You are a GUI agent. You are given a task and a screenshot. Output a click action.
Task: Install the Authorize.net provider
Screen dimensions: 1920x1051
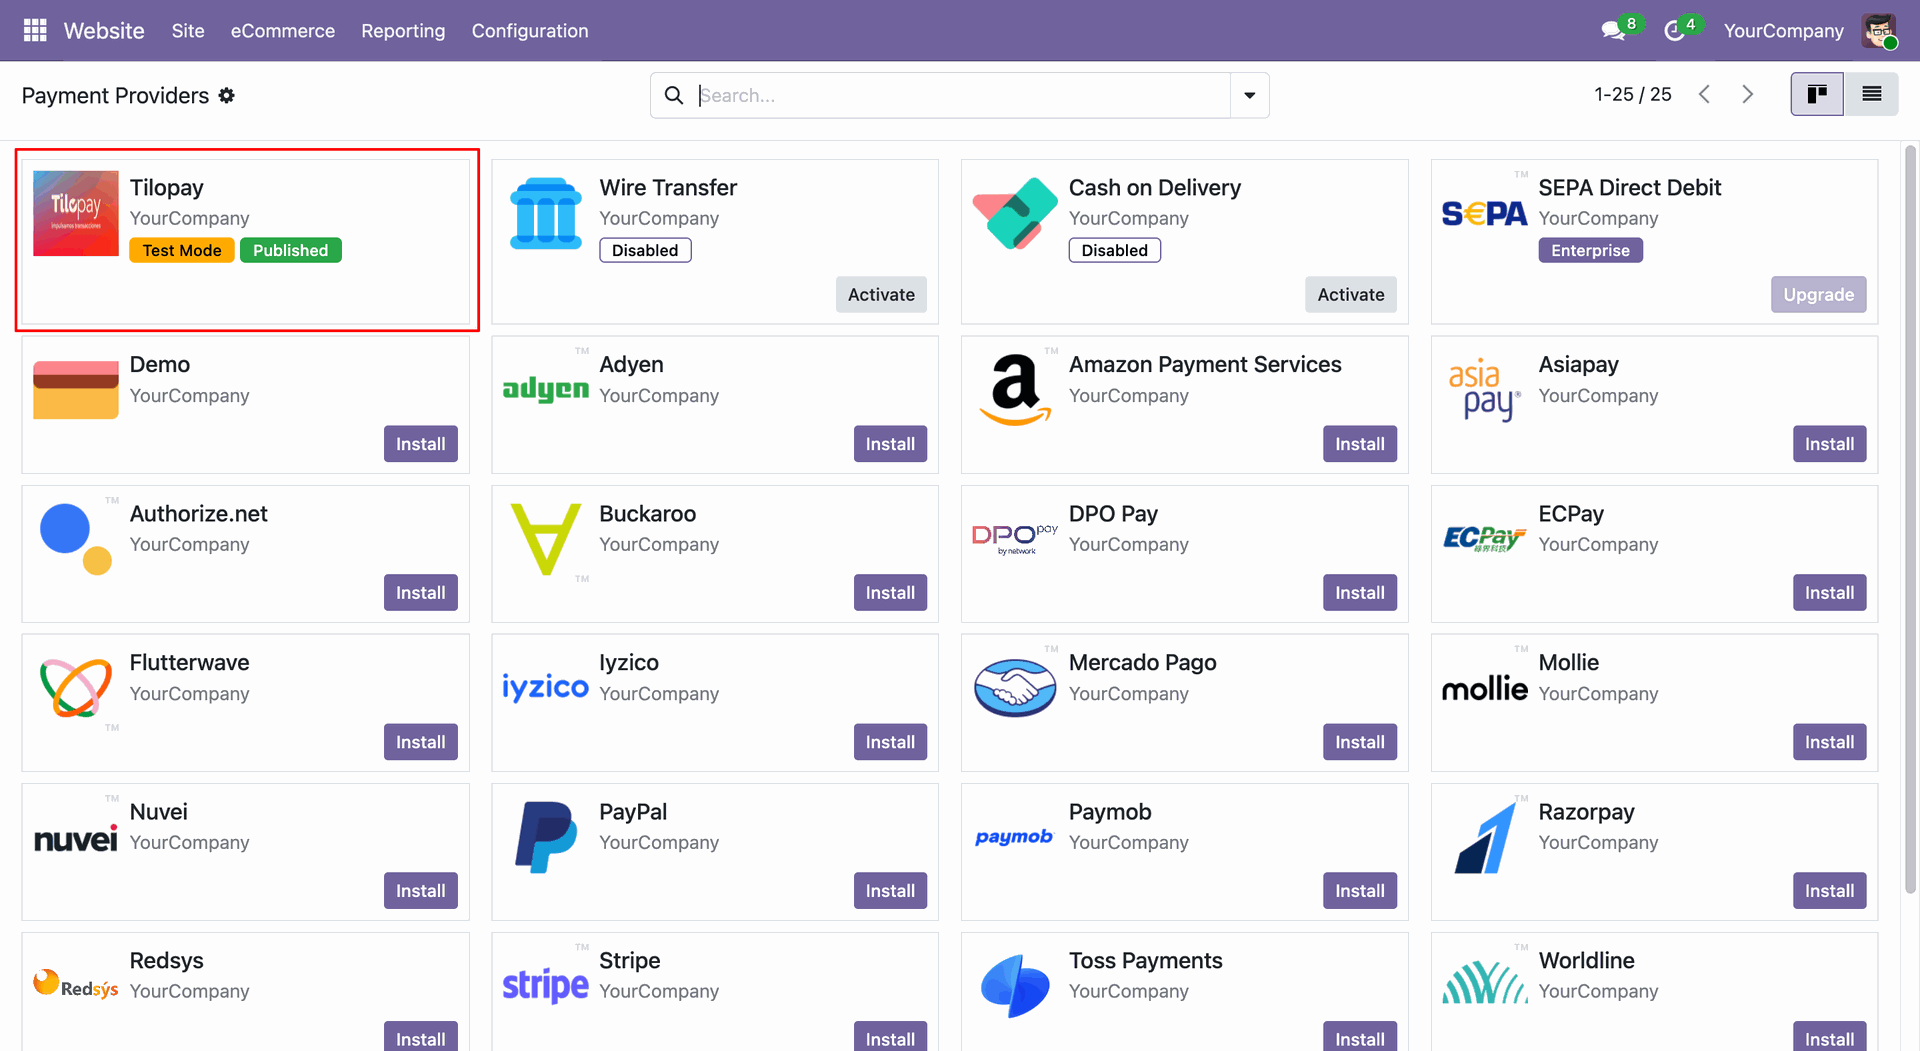point(421,592)
